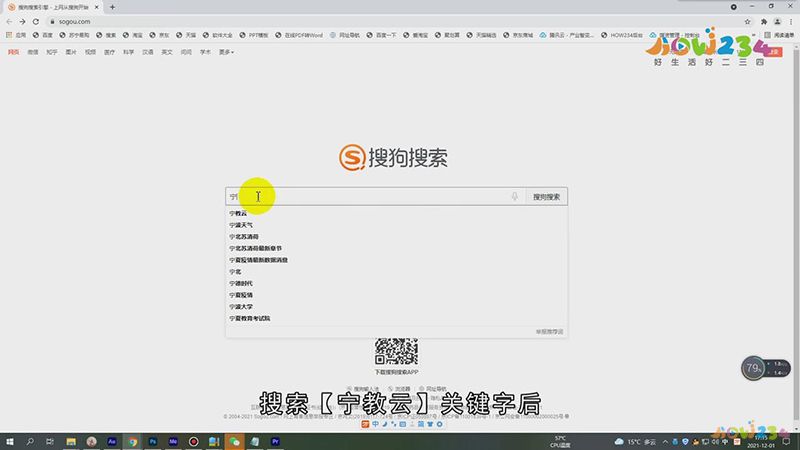This screenshot has height=450, width=800.
Task: Bookmark this page with the star icon
Action: (747, 21)
